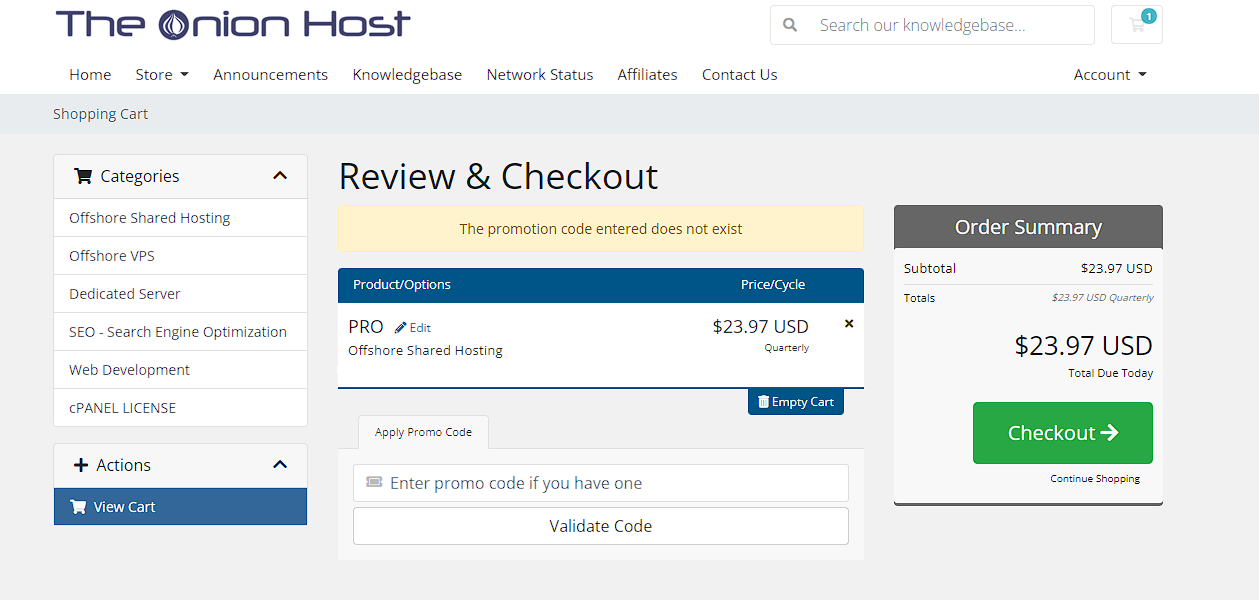Open Affiliates menu item
Image resolution: width=1259 pixels, height=600 pixels.
(x=647, y=75)
